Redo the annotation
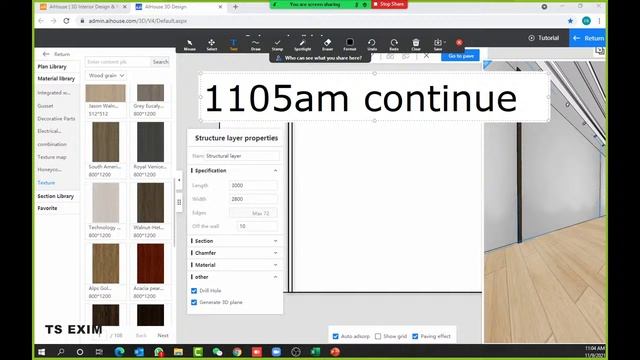Screen dimensions: 640x360 tap(394, 44)
